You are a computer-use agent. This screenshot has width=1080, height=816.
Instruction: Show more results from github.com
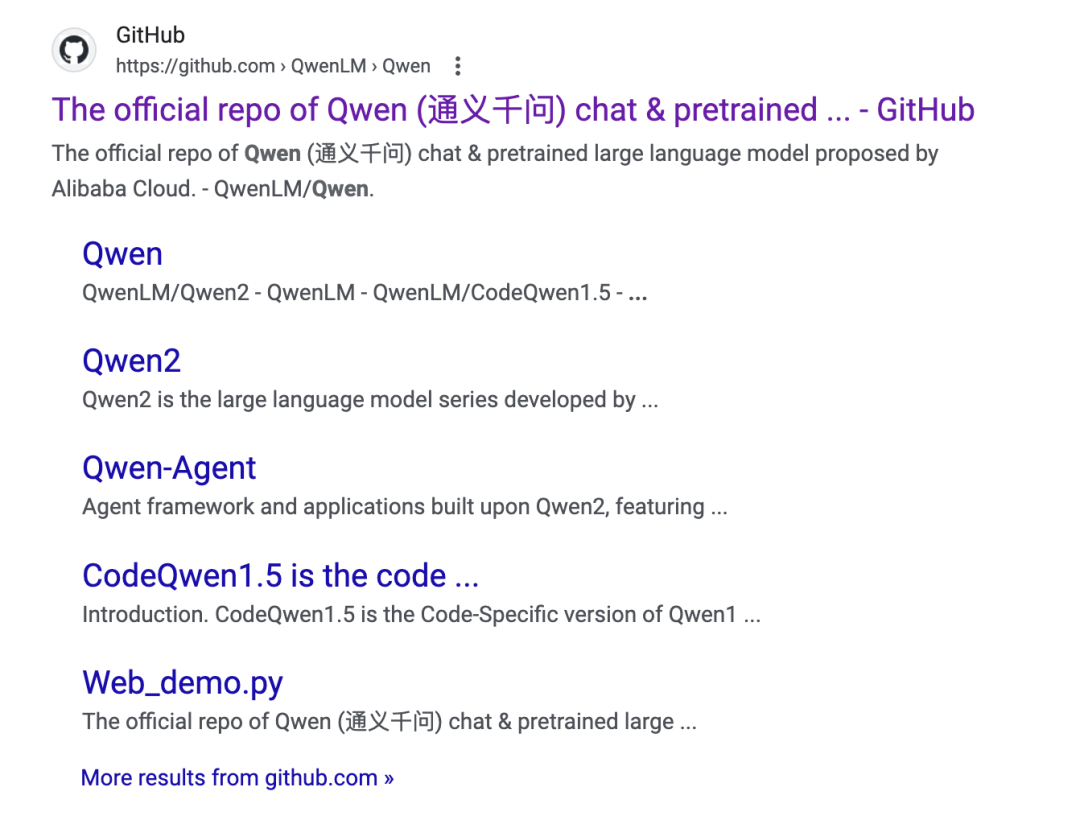coord(238,777)
